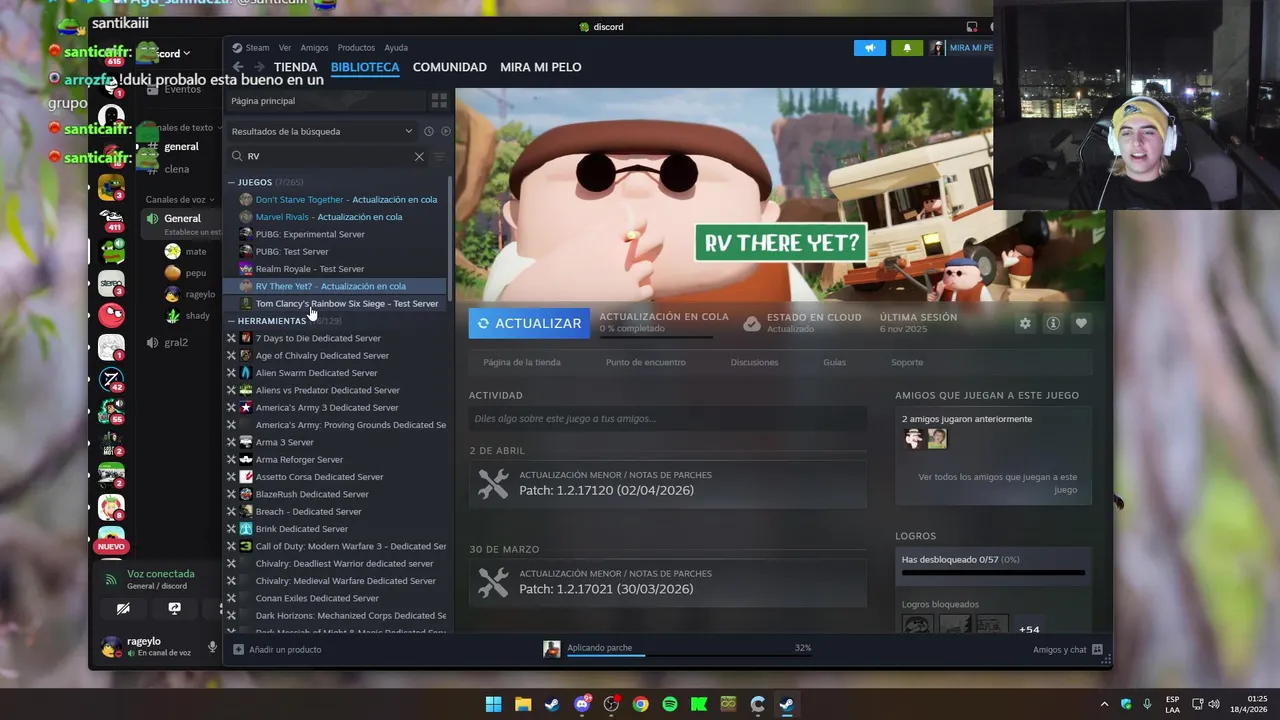Click Página principal button

327,101
